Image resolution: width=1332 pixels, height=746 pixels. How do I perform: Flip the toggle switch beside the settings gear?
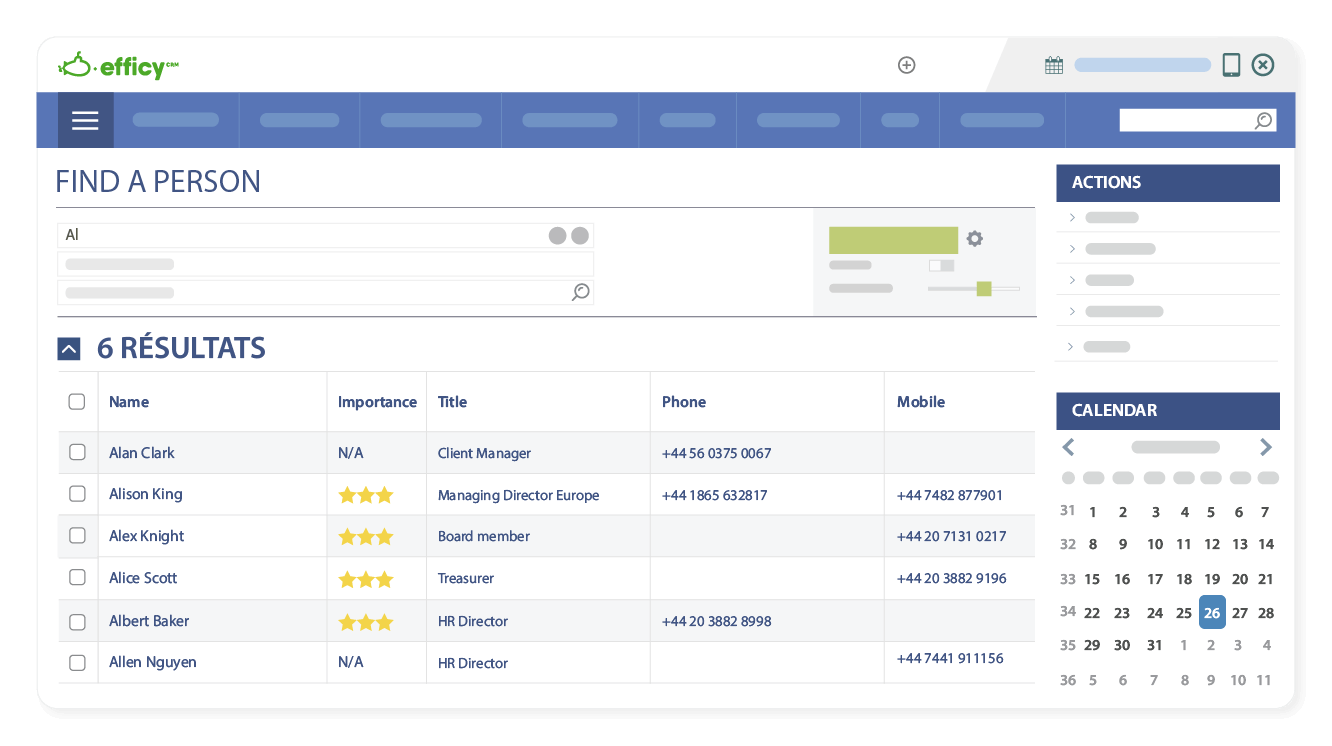coord(941,265)
